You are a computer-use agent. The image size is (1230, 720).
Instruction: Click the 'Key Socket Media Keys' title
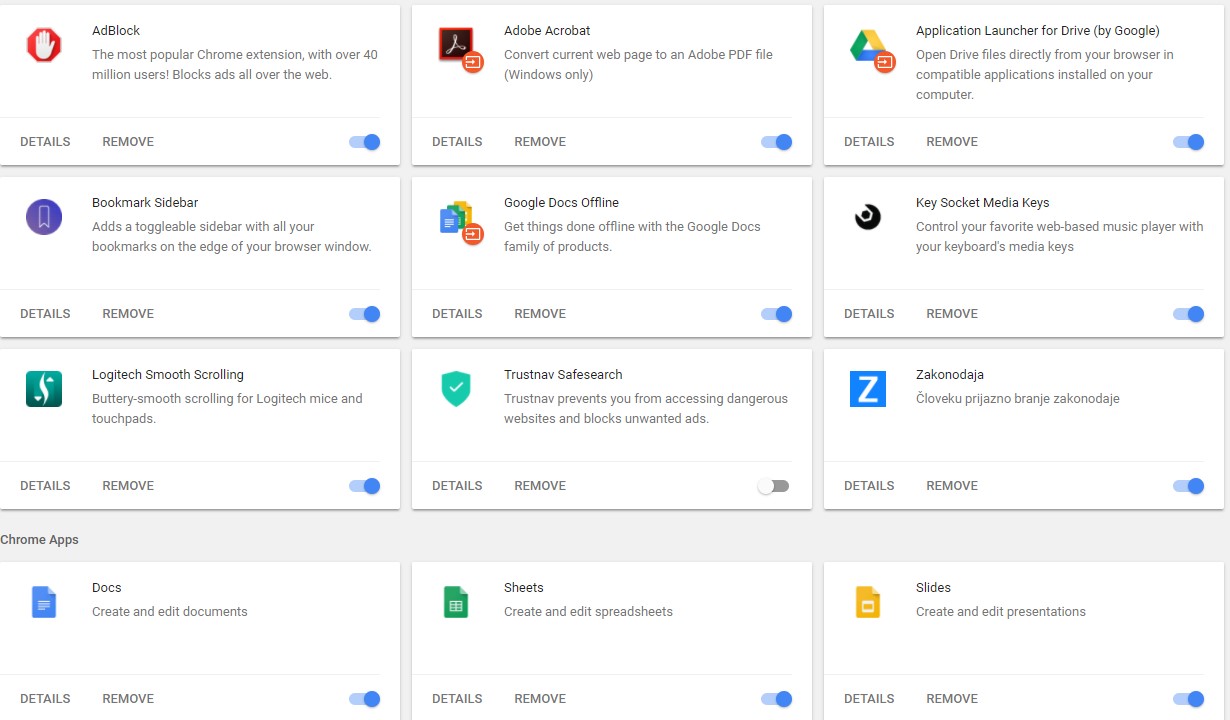[x=982, y=203]
